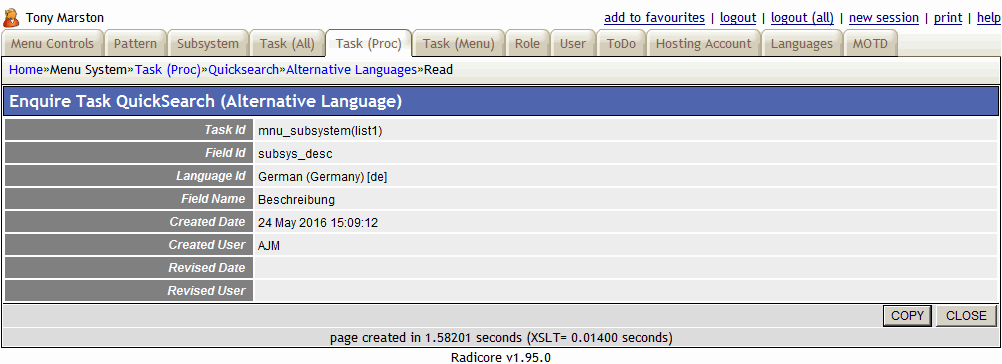
Task: Click the Created User value AJM
Action: 269,246
